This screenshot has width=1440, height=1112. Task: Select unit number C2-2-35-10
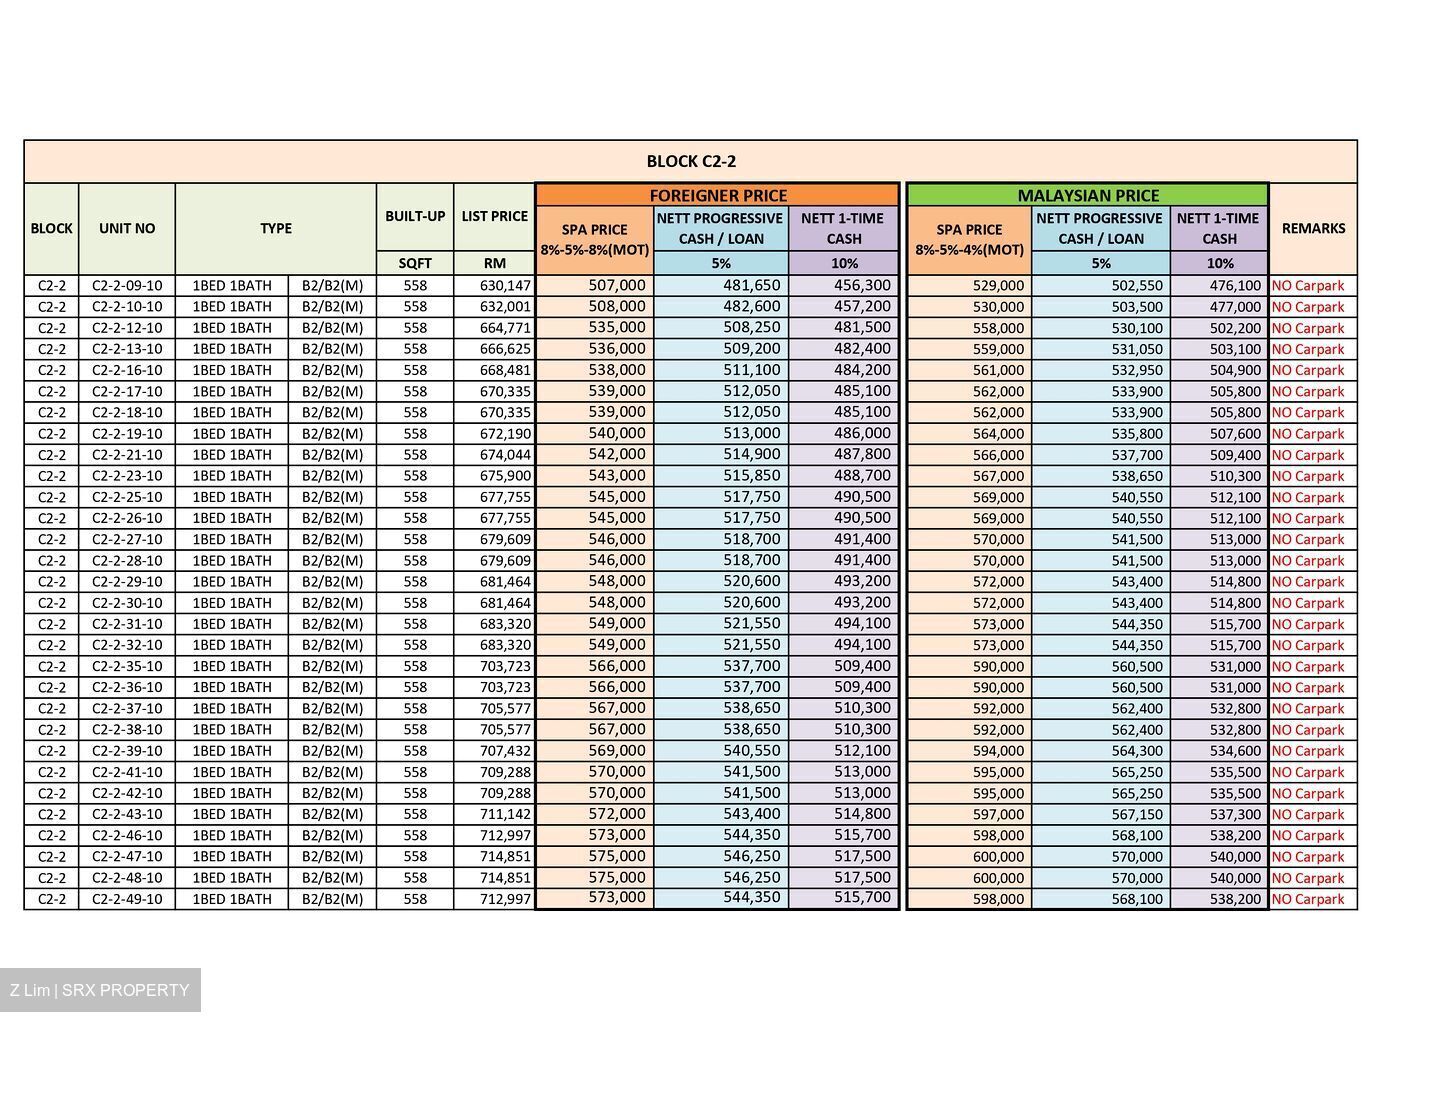point(127,666)
